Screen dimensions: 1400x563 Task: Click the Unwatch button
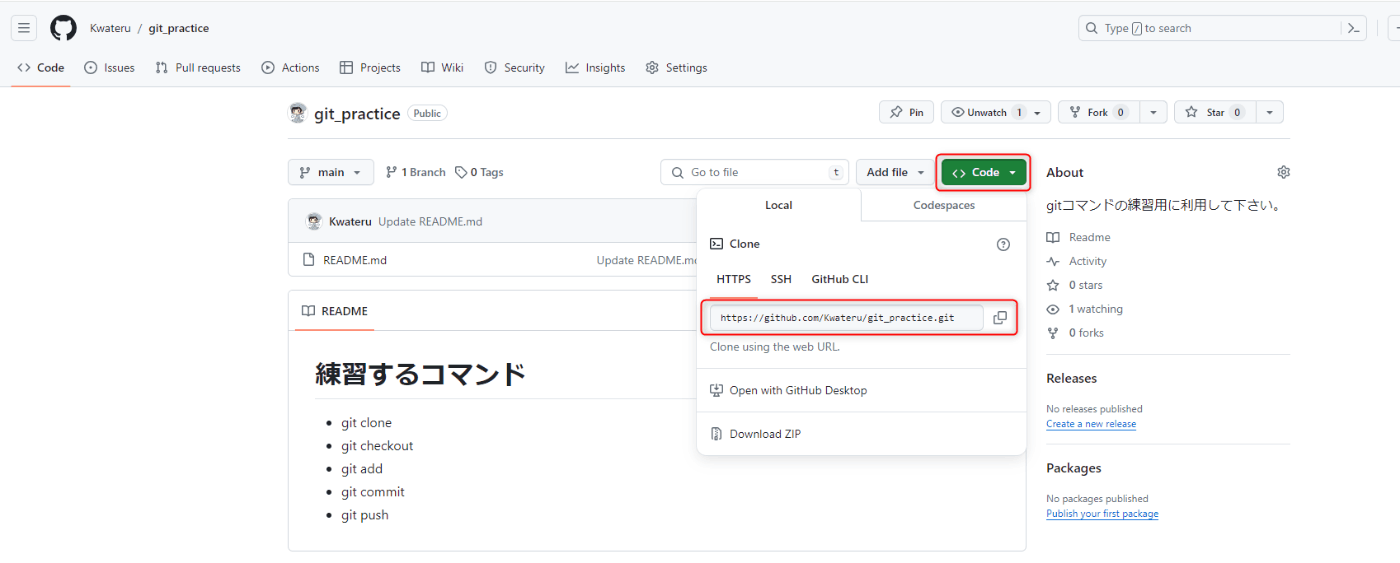996,112
